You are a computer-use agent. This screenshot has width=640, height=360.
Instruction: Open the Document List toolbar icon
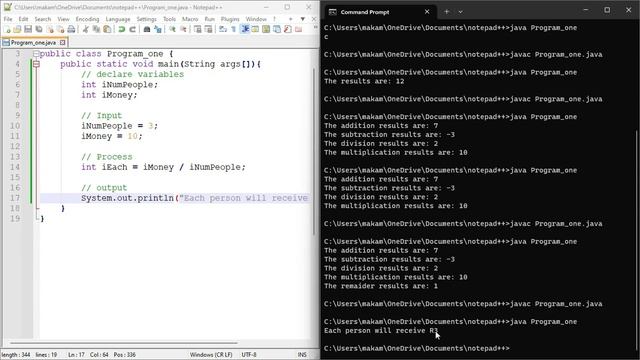click(x=277, y=29)
